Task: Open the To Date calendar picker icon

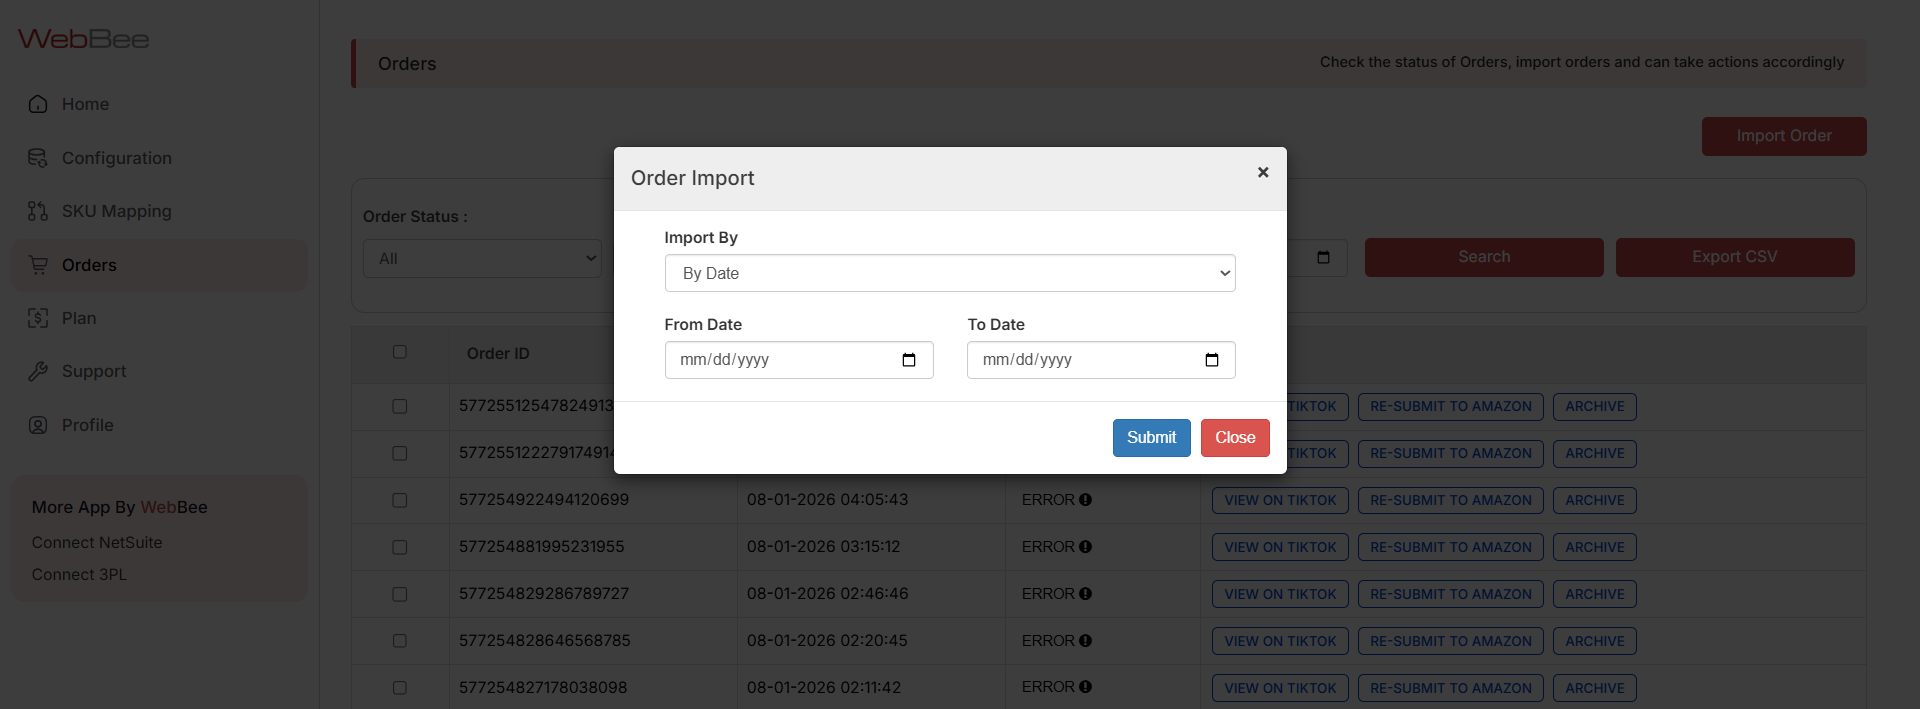Action: tap(1211, 360)
